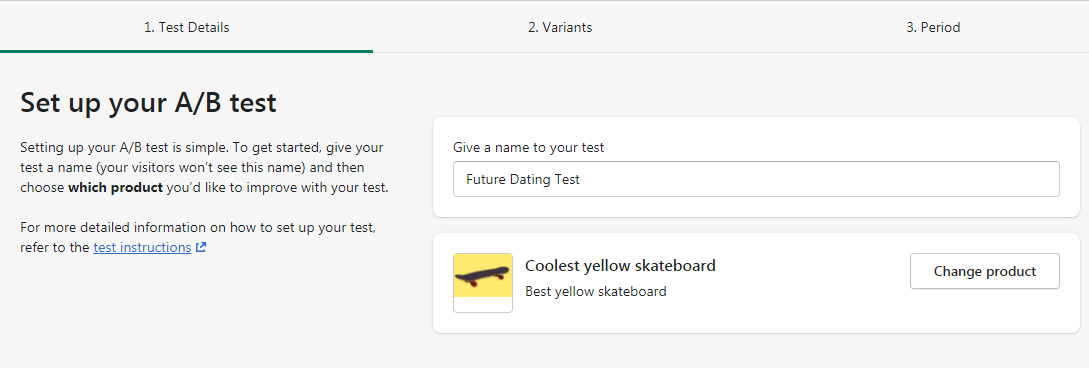Viewport: 1089px width, 368px height.
Task: Click the Coolest yellow skateboard title
Action: tap(620, 265)
